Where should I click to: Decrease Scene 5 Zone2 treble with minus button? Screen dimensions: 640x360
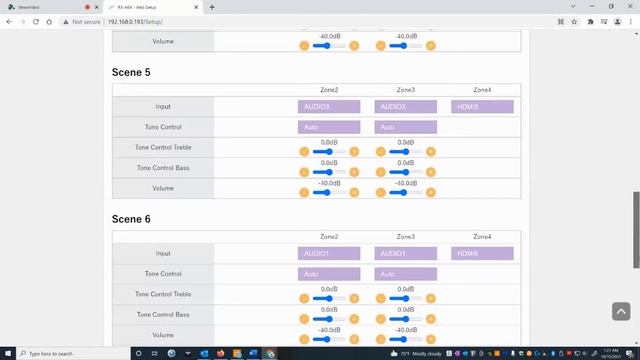coord(304,152)
